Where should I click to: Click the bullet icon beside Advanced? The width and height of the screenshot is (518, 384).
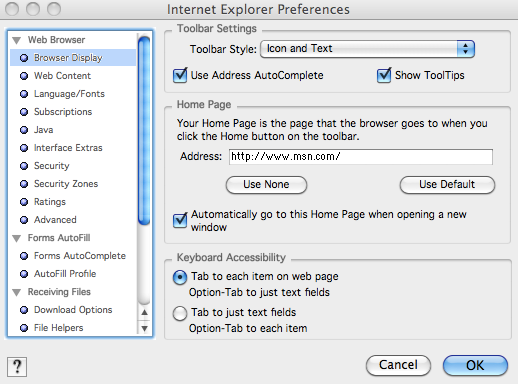click(x=24, y=220)
